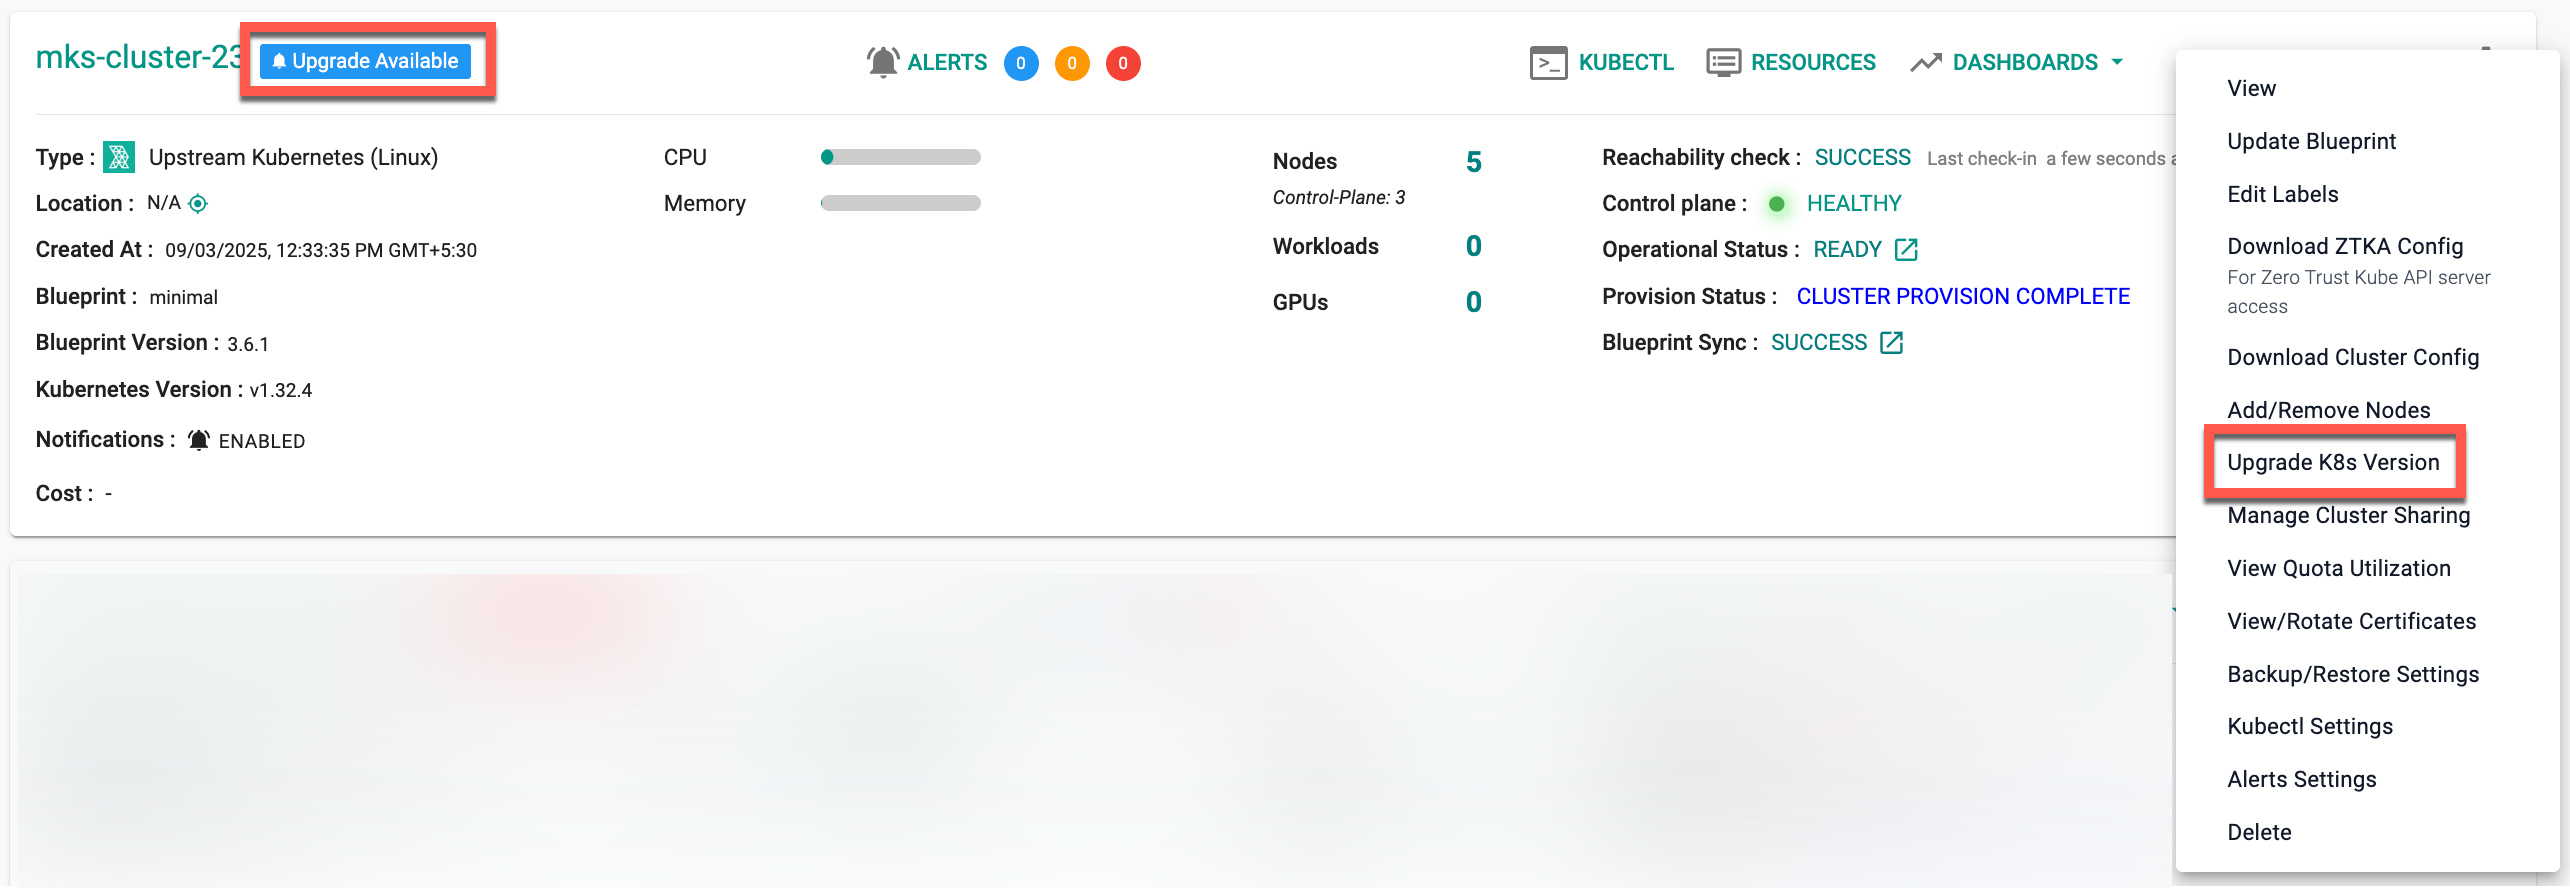Click the Alerts bell icon

click(x=882, y=62)
